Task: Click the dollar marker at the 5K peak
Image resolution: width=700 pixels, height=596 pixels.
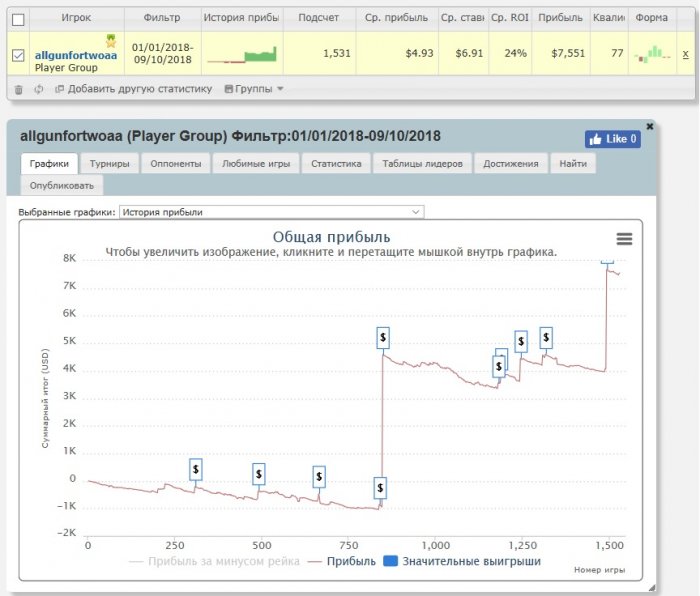Action: 382,338
